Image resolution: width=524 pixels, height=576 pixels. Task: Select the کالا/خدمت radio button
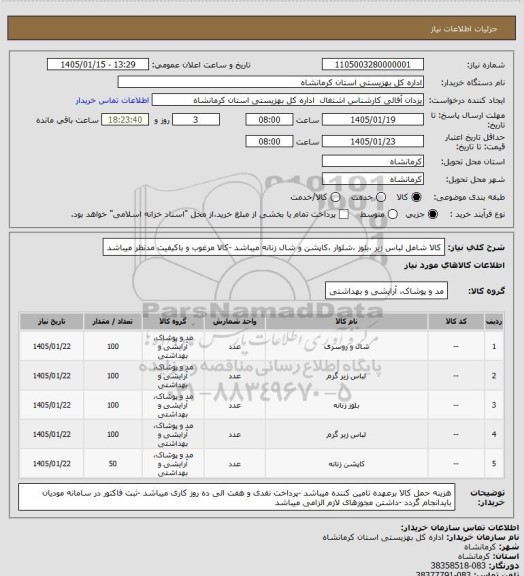335,197
